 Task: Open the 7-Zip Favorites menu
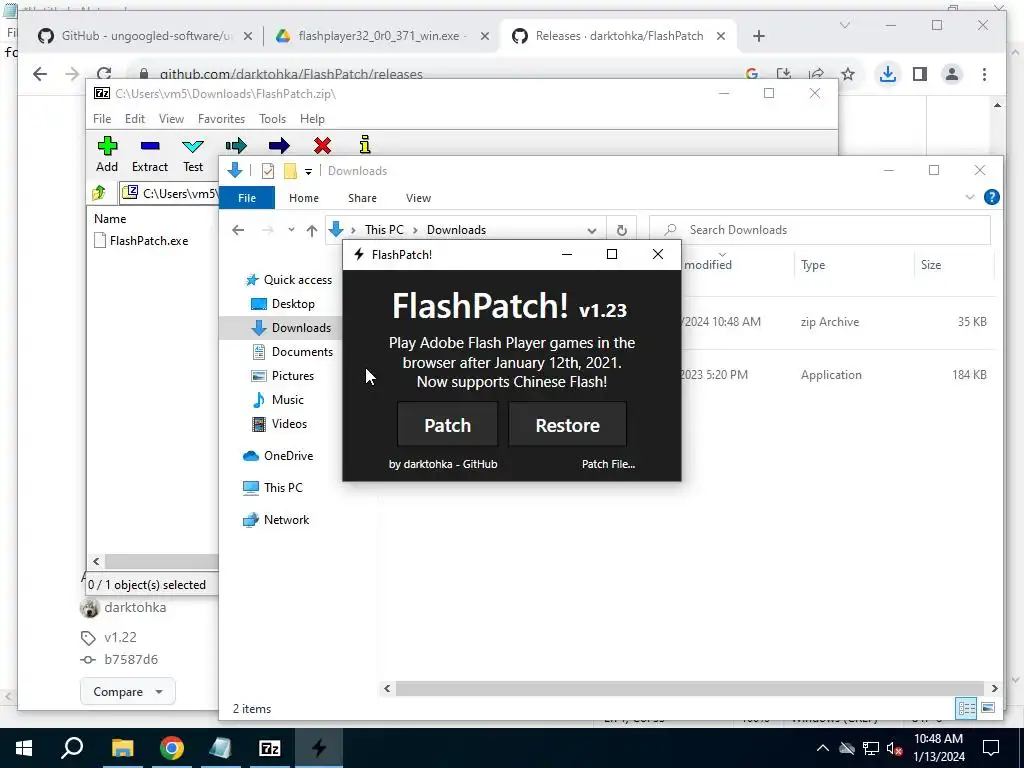[x=221, y=119]
